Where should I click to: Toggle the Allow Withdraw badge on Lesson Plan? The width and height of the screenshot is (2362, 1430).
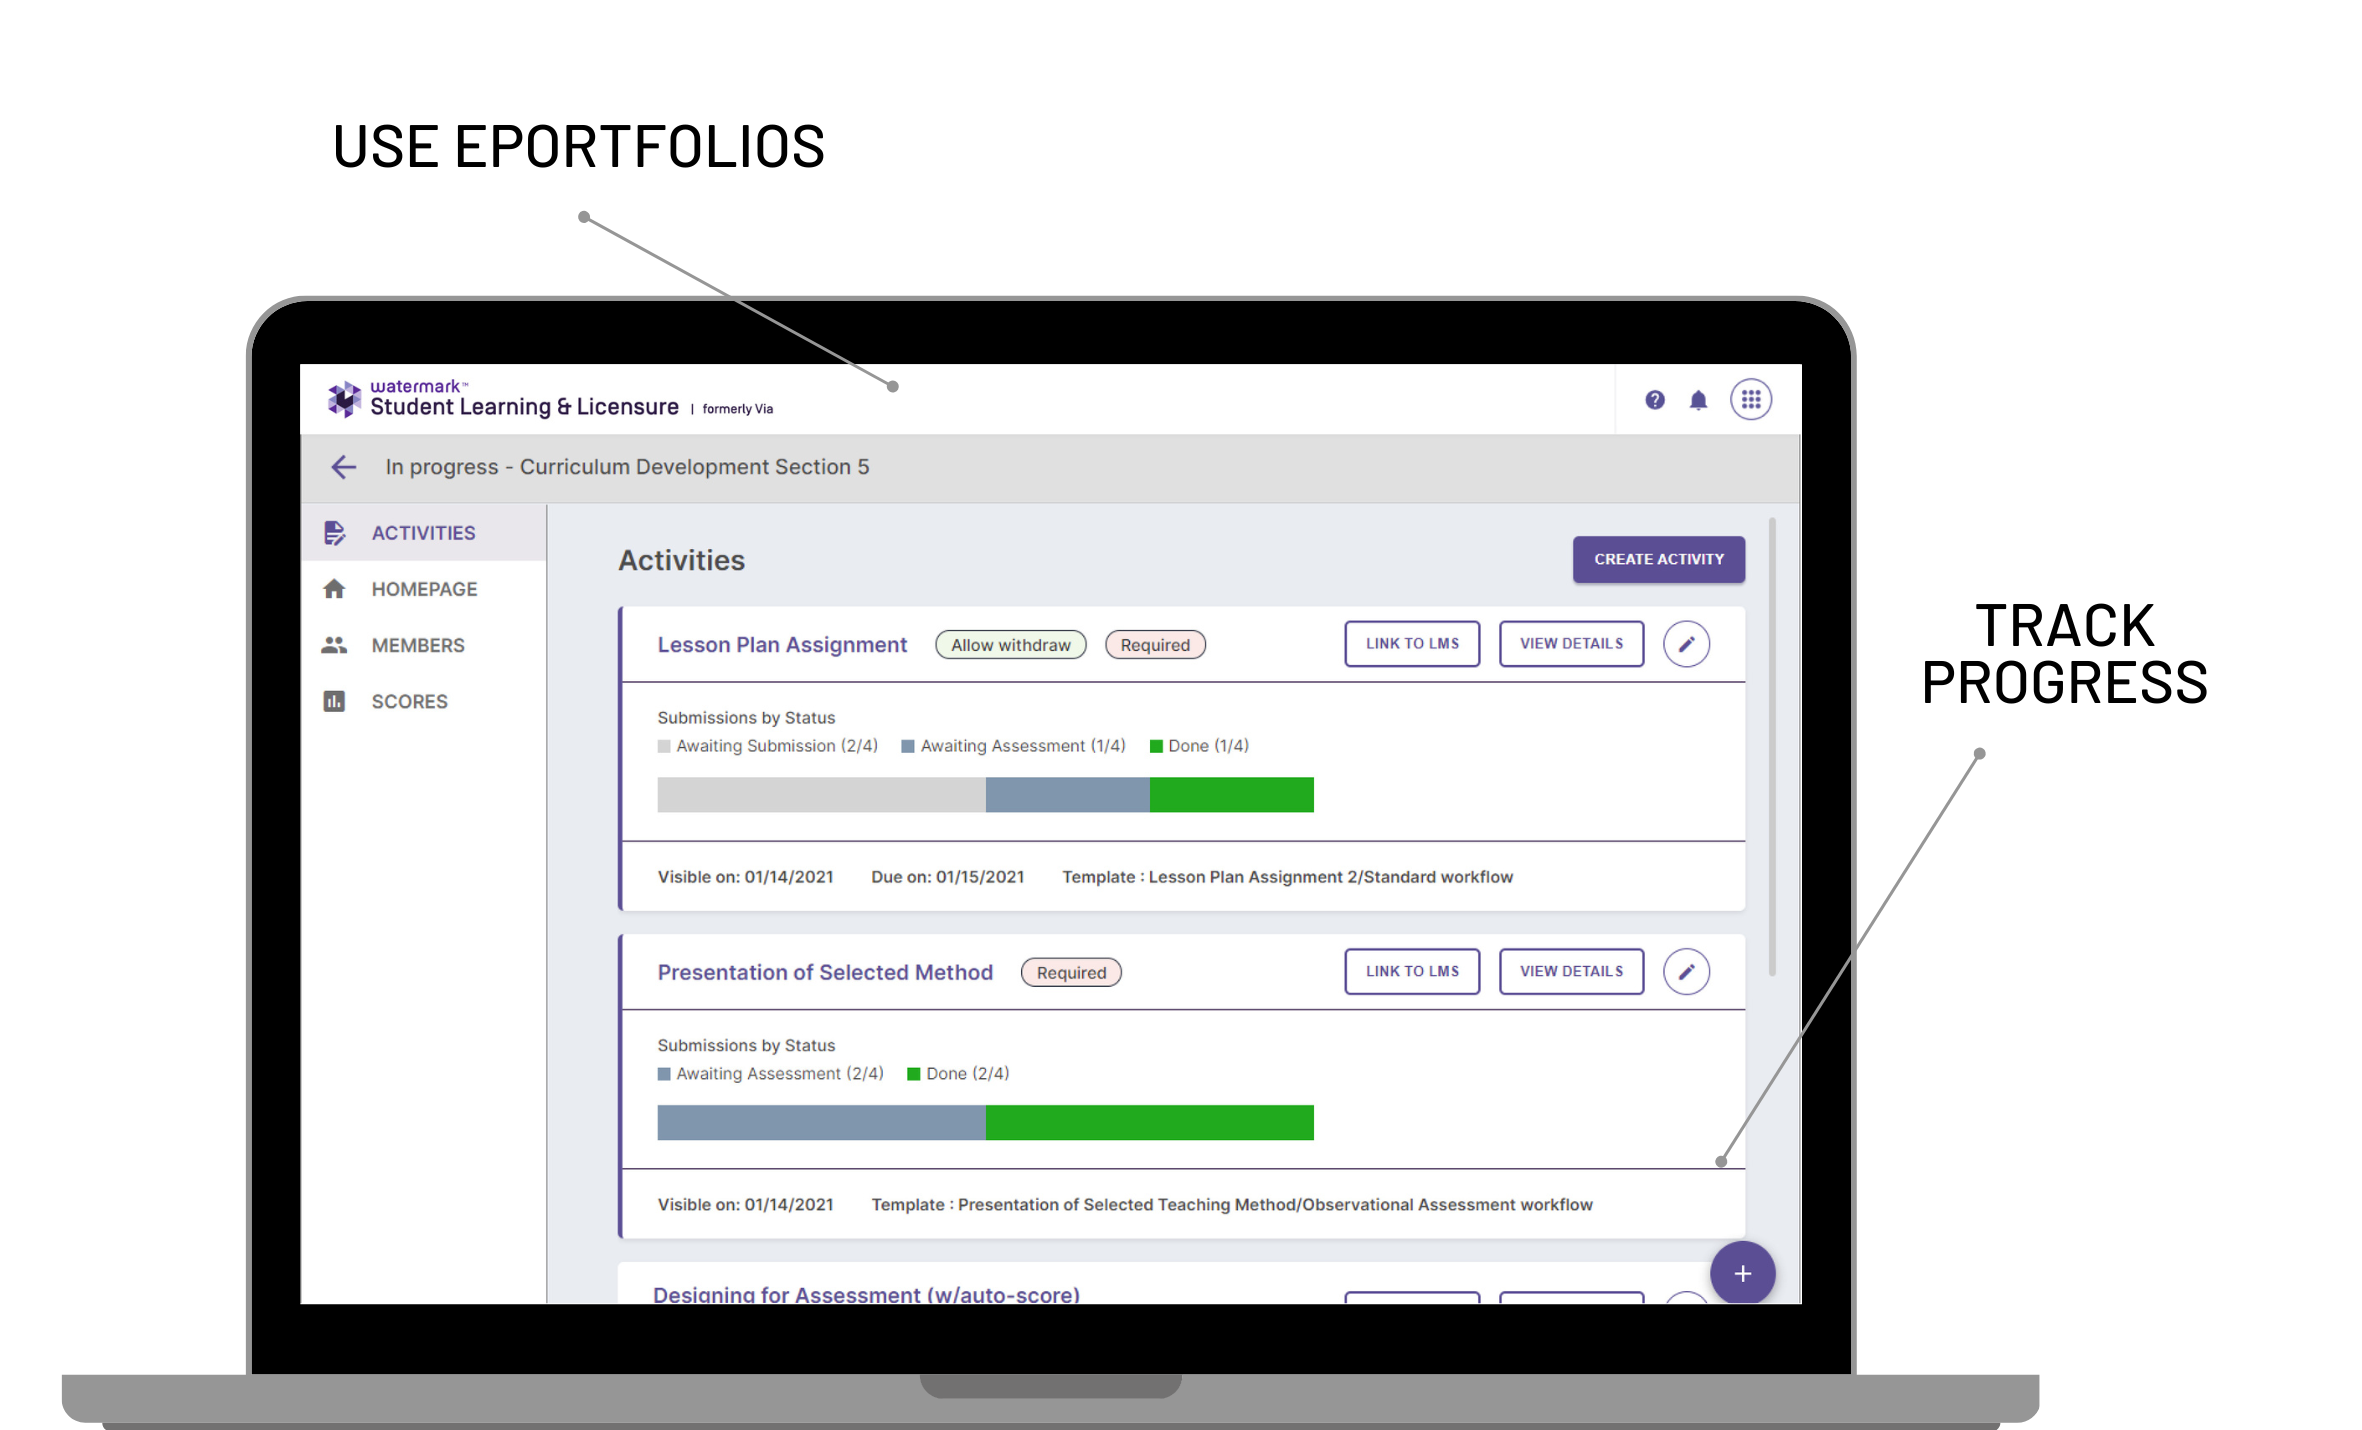point(1009,644)
